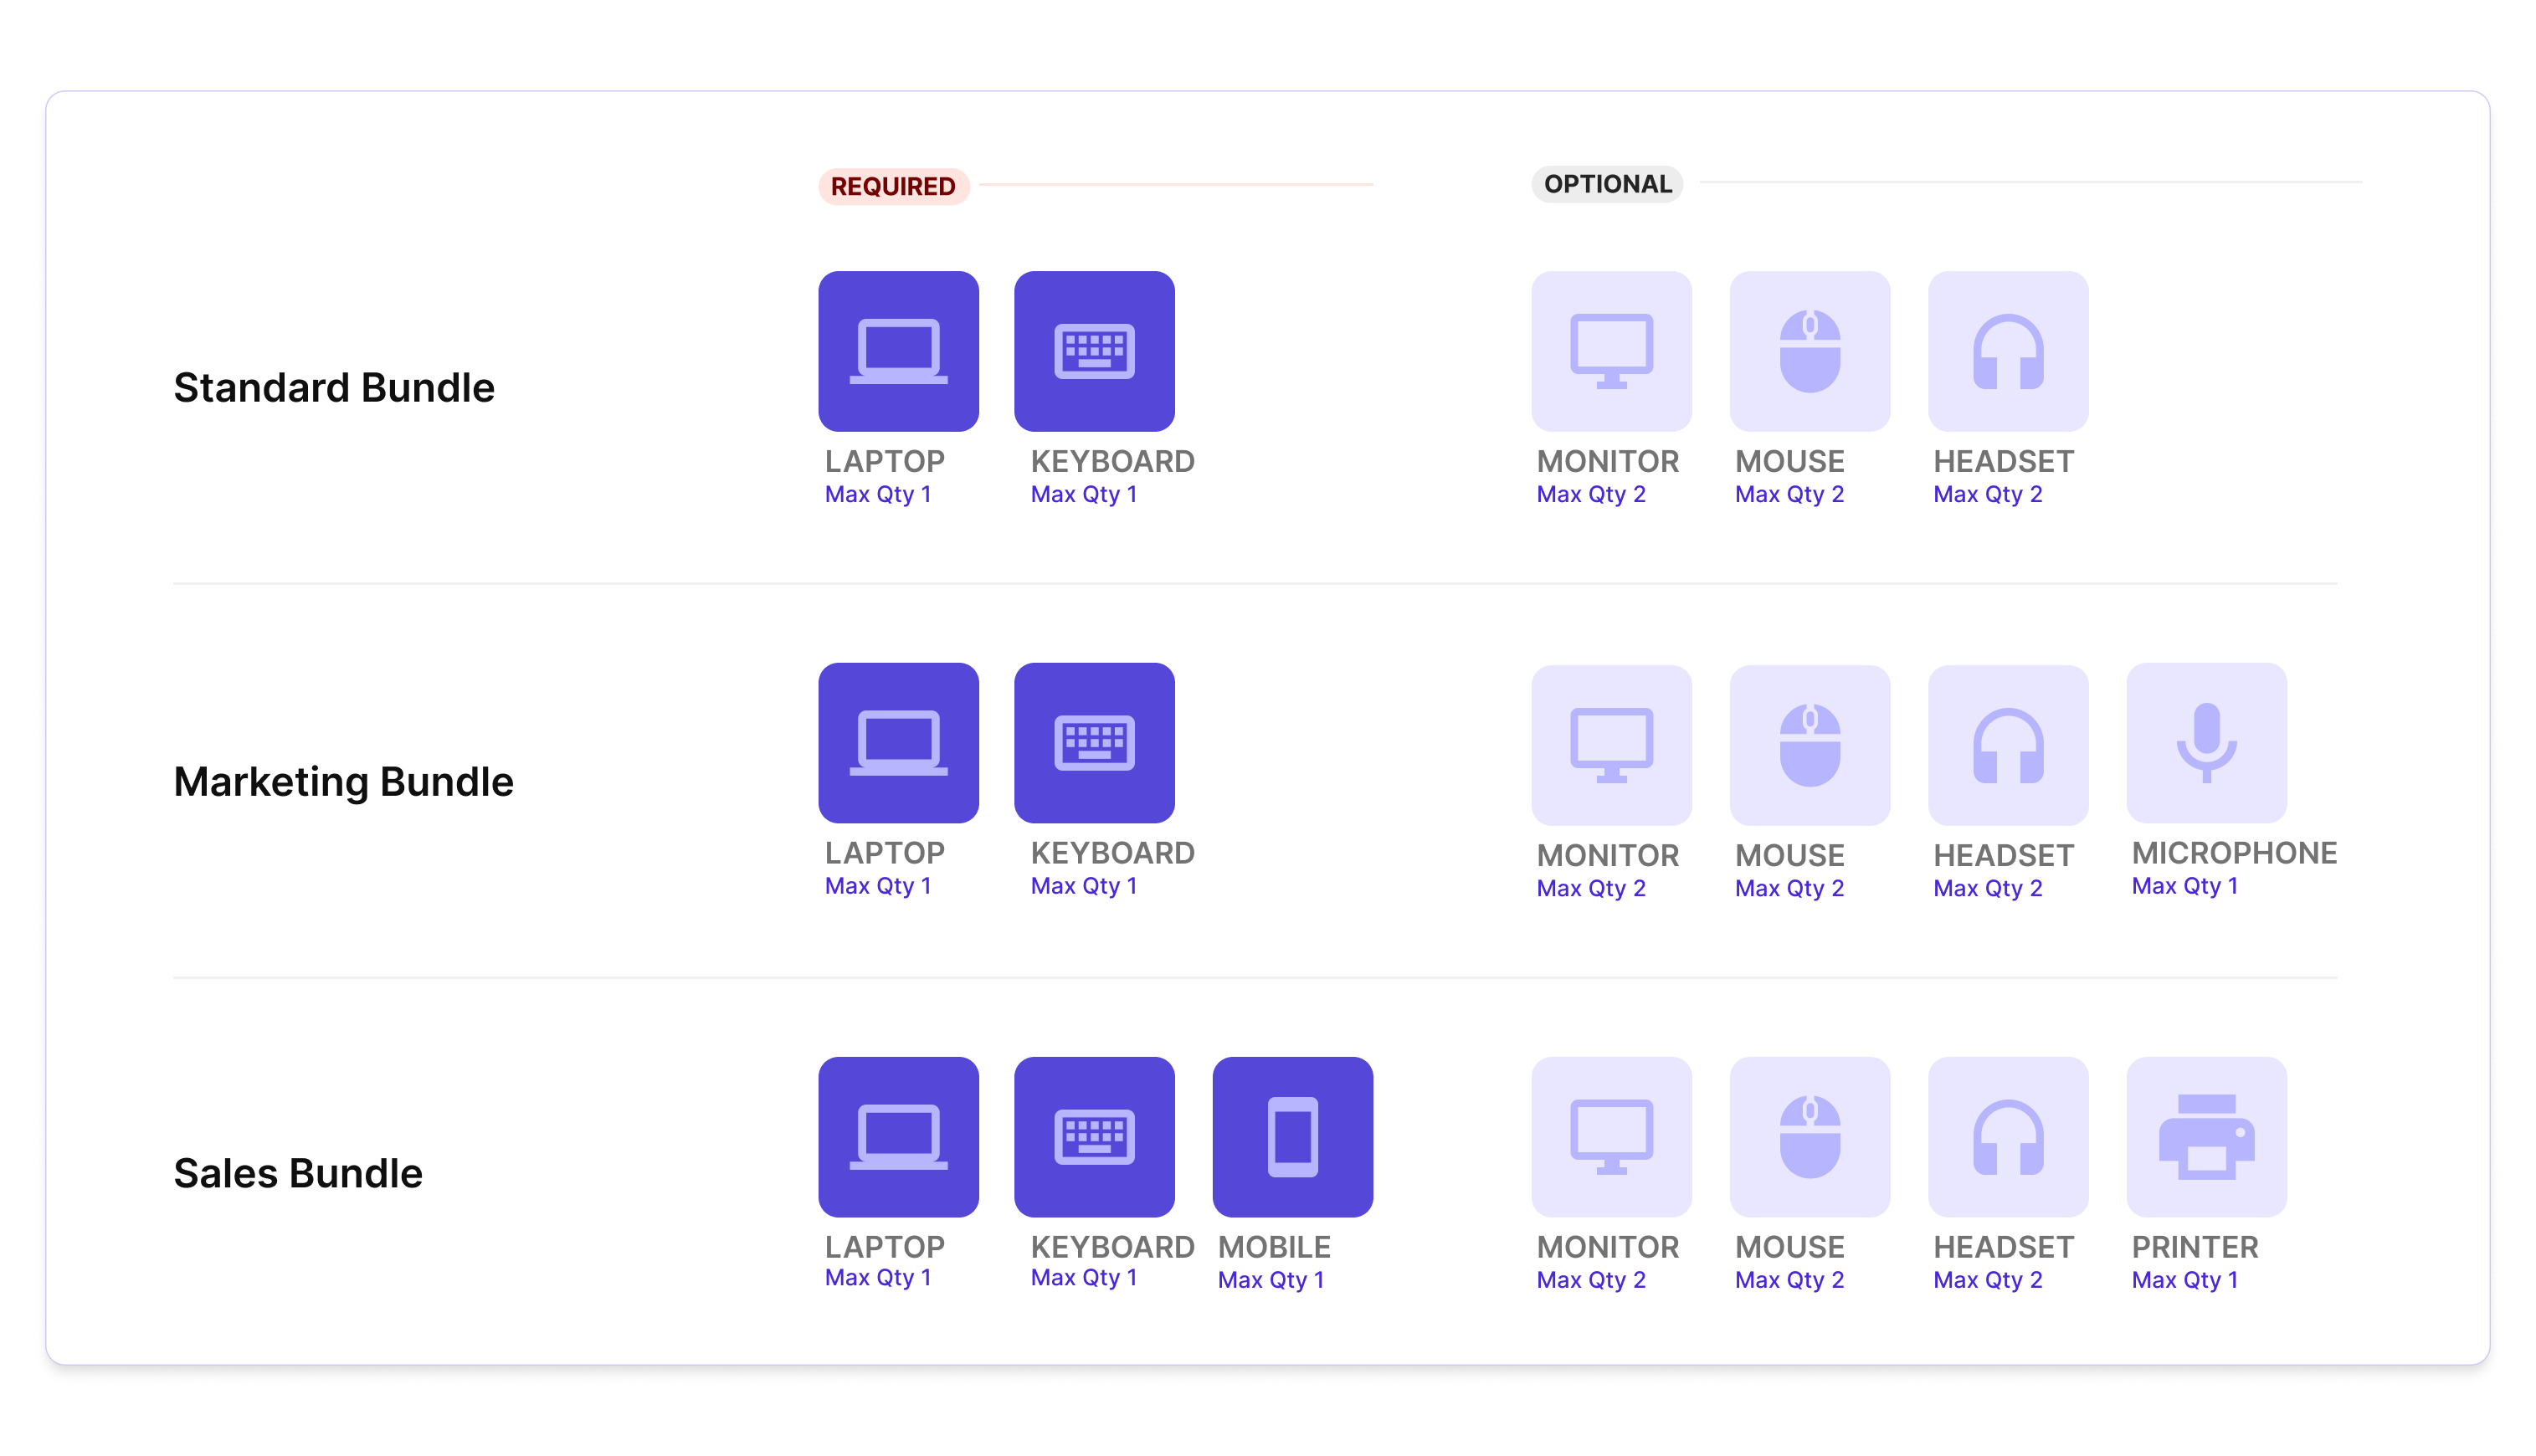Click the Sales Bundle title
Viewport: 2536px width, 1456px height.
pyautogui.click(x=298, y=1174)
